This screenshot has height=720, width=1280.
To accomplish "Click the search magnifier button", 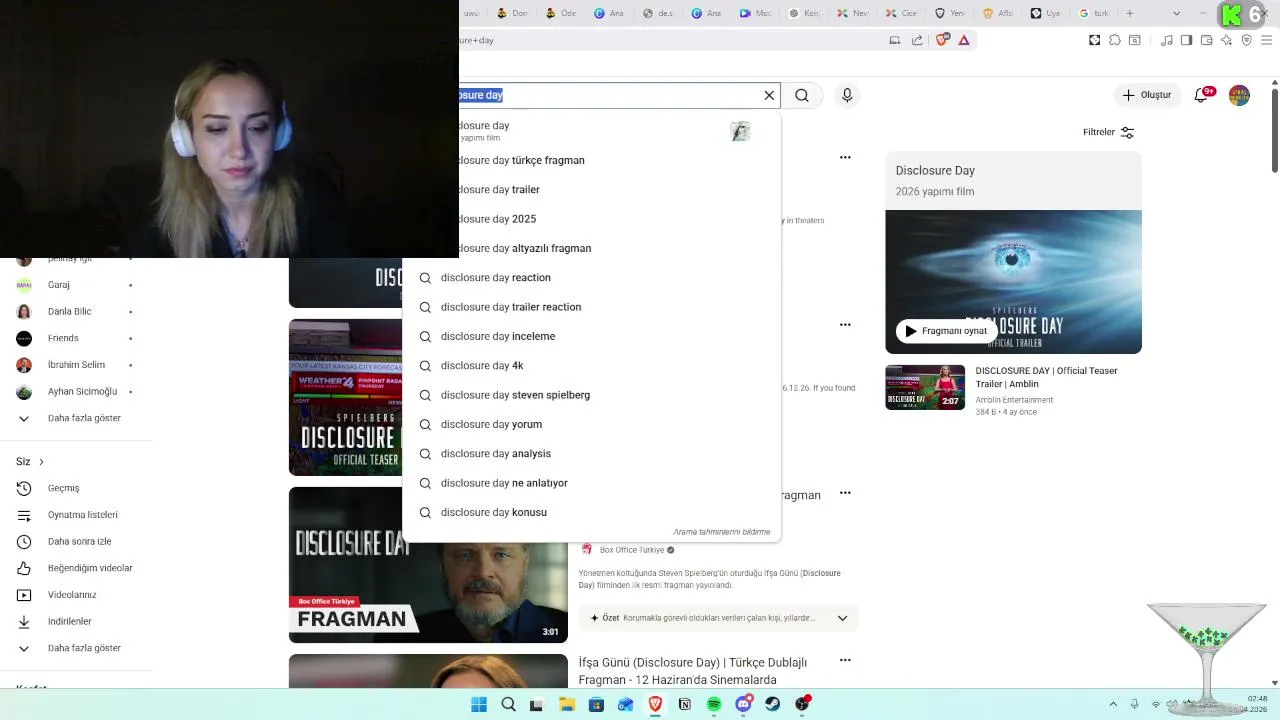I will [x=802, y=95].
